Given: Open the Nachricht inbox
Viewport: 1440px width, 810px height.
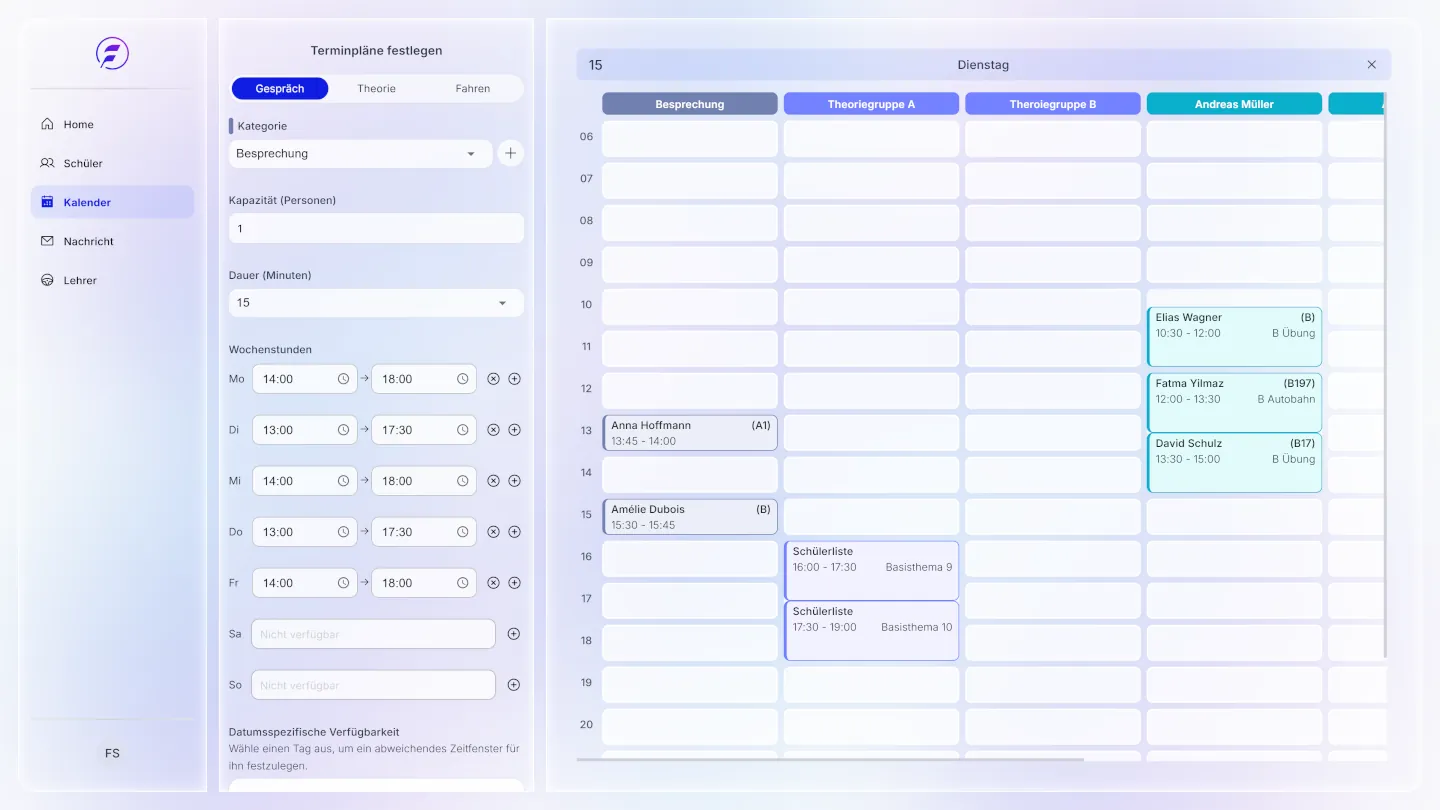Looking at the screenshot, I should point(112,241).
